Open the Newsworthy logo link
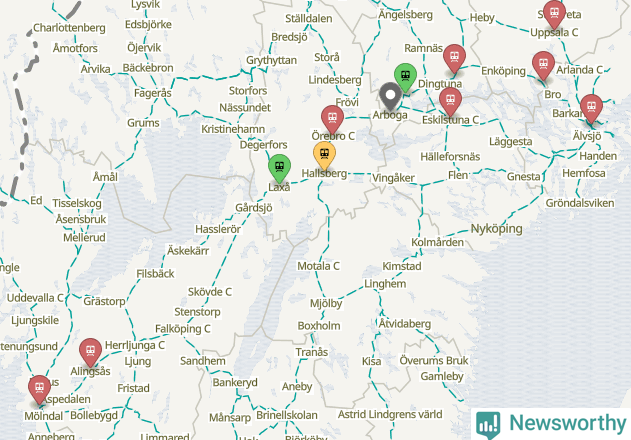The height and width of the screenshot is (440, 631). coord(551,424)
